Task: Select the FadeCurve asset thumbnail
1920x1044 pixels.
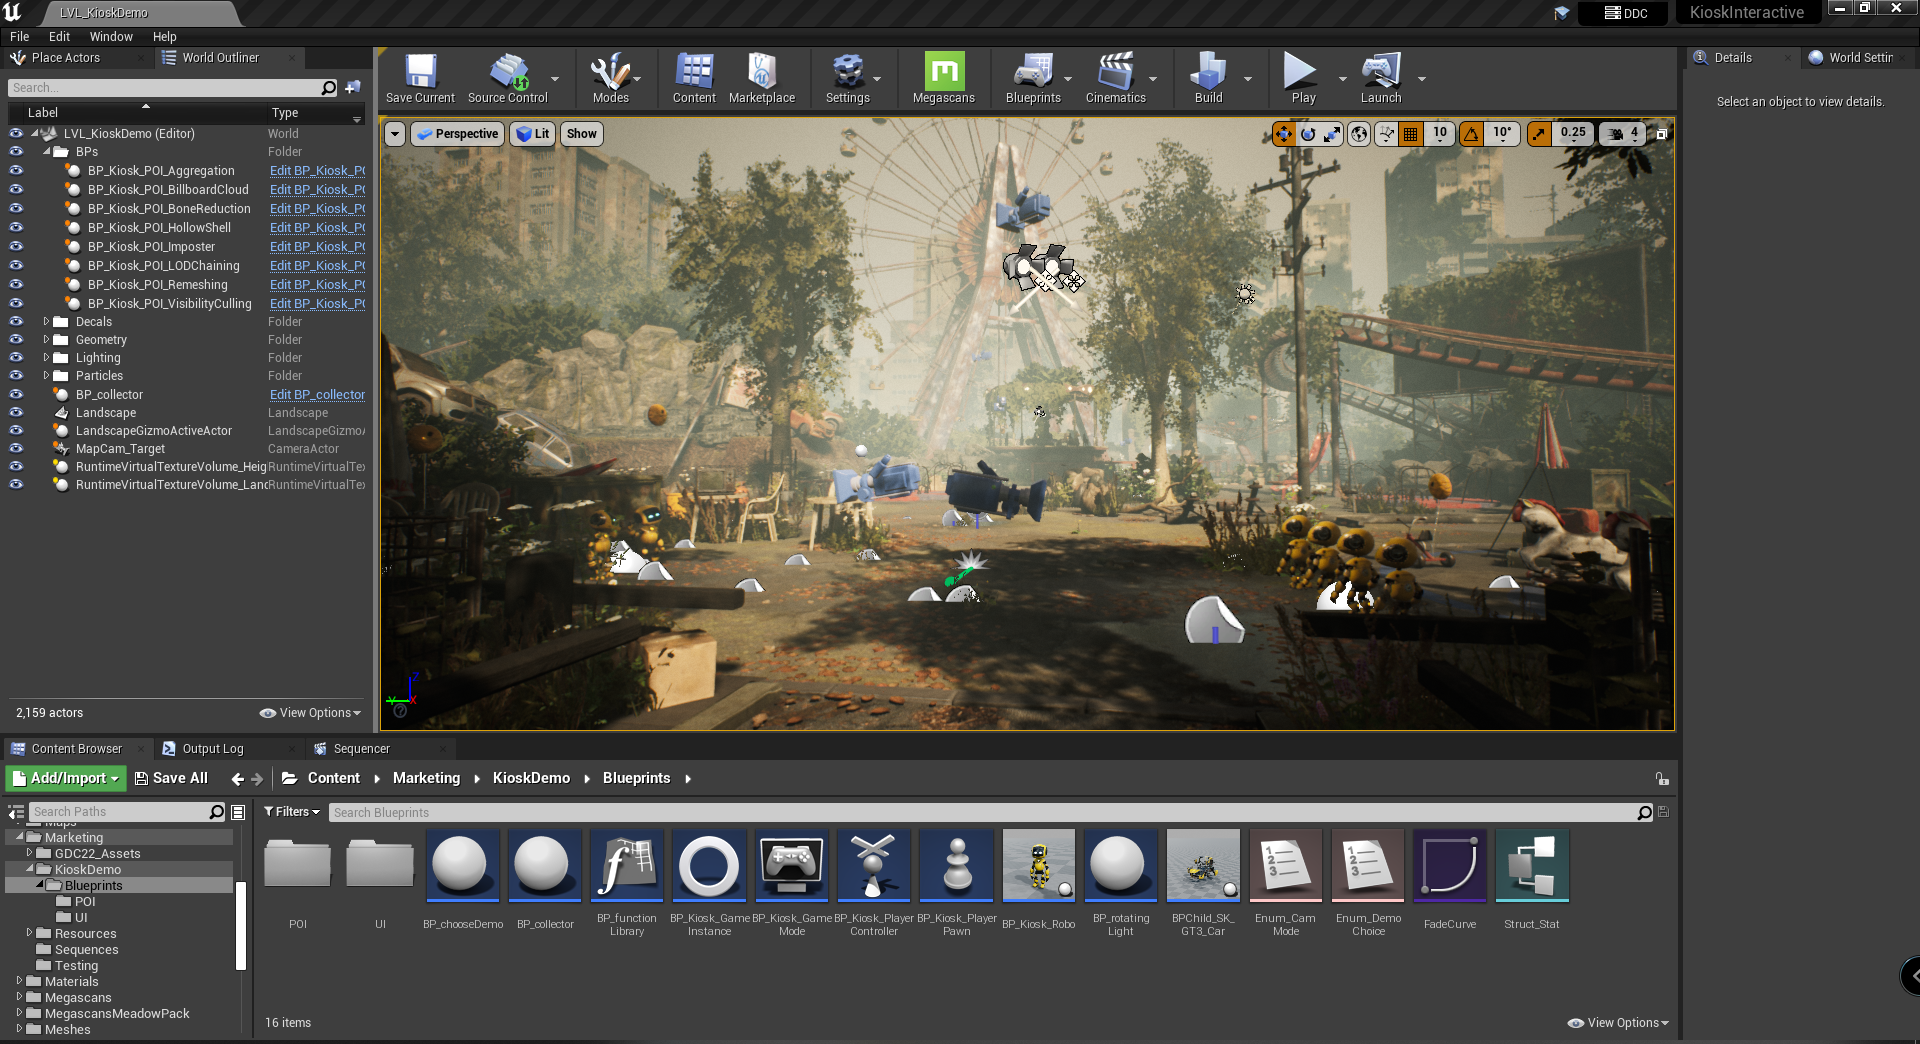Action: [1450, 866]
